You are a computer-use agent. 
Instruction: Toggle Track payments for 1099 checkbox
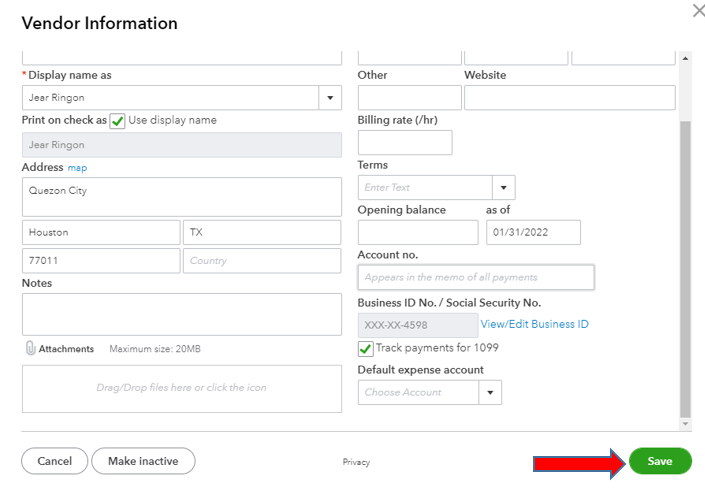tap(366, 348)
